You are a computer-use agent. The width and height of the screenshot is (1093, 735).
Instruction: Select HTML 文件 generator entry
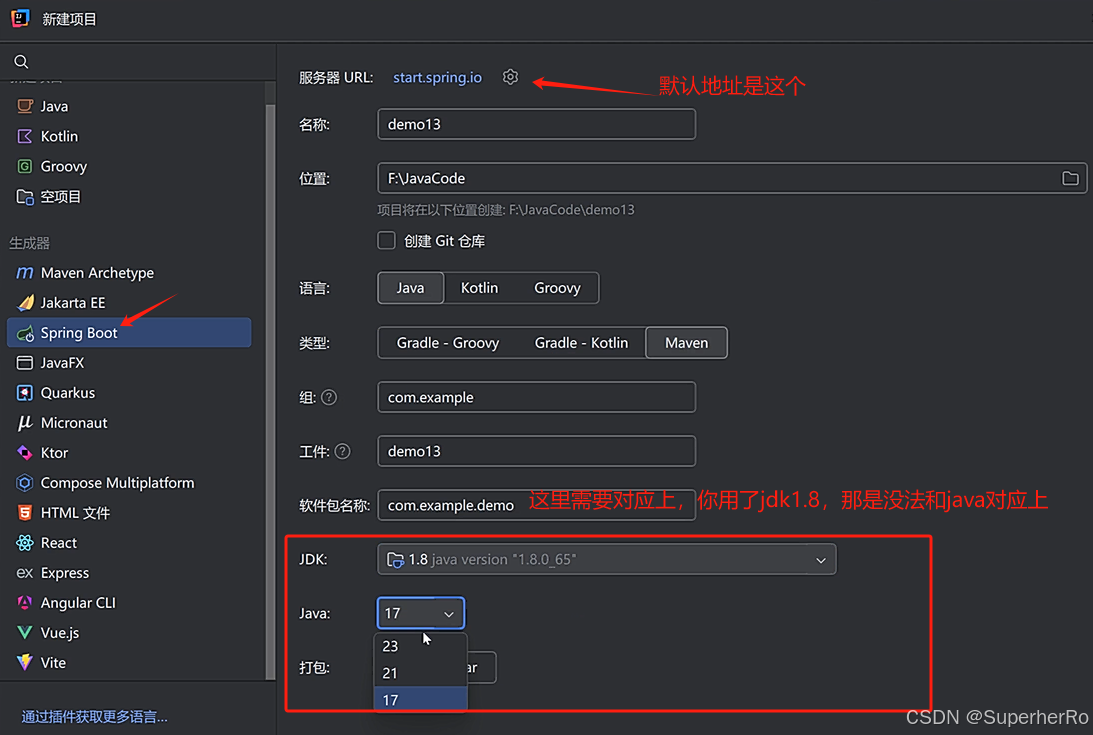click(x=129, y=513)
